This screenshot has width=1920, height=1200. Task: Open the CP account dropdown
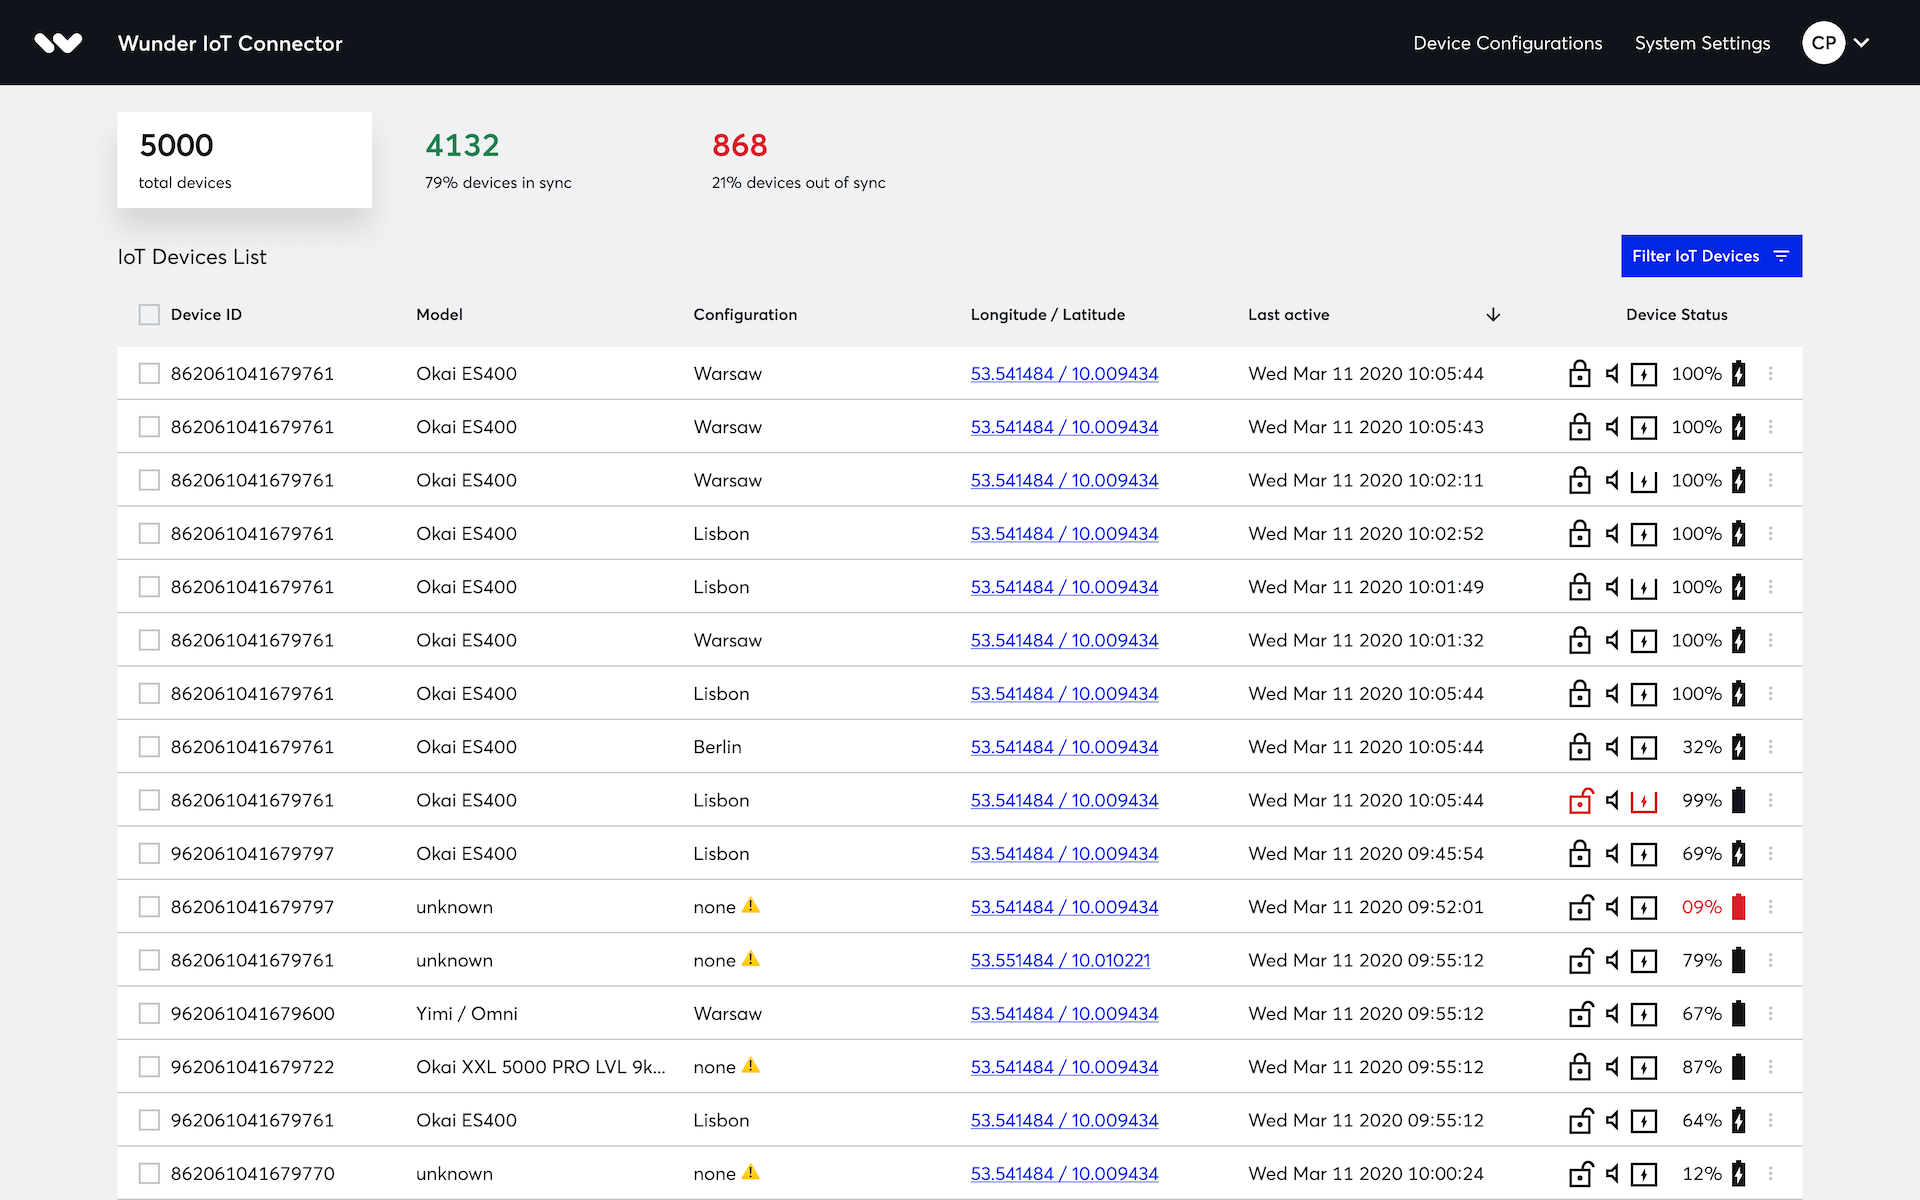point(1836,42)
